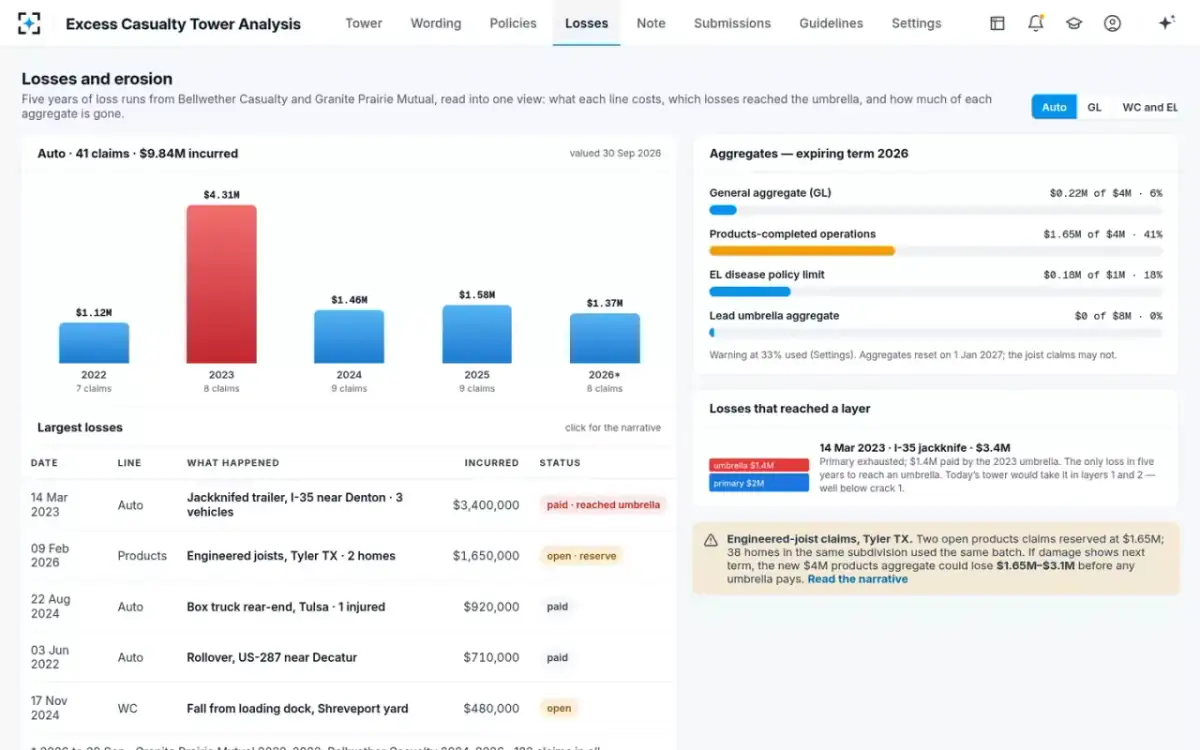This screenshot has height=750, width=1200.
Task: Open the layout panel icon
Action: tap(997, 23)
